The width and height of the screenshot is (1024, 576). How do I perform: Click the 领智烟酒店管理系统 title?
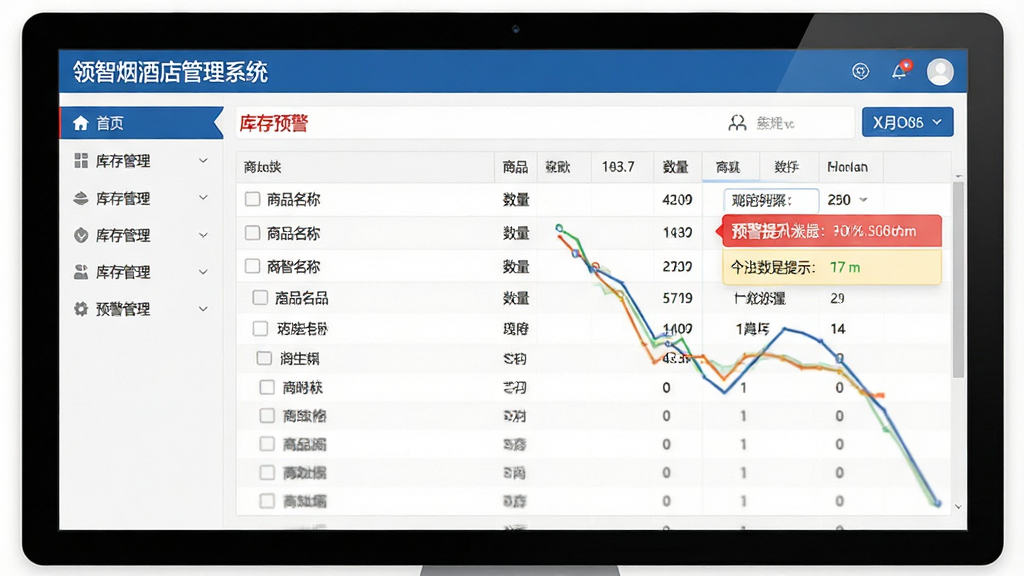point(170,72)
